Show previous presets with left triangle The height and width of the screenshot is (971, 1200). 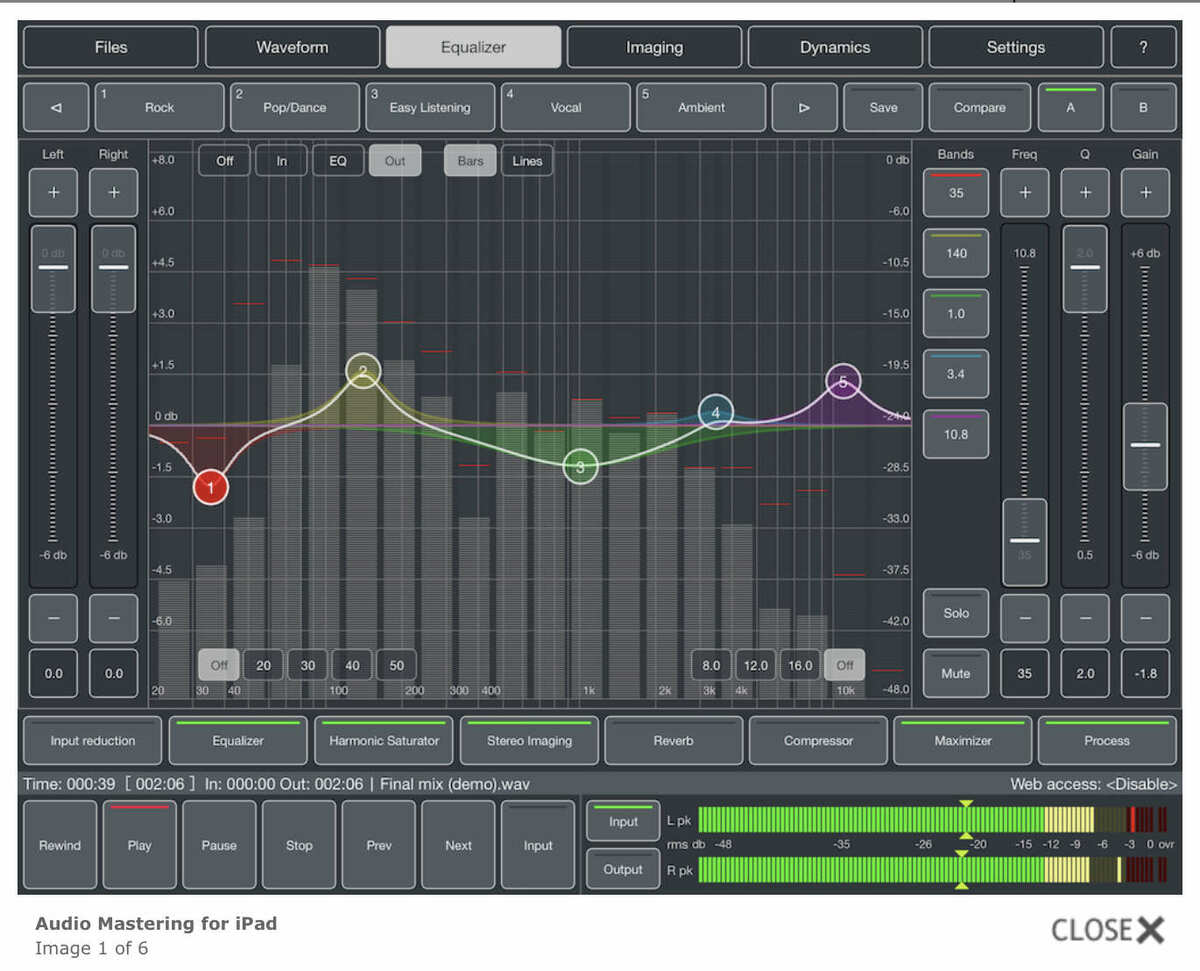[x=55, y=107]
